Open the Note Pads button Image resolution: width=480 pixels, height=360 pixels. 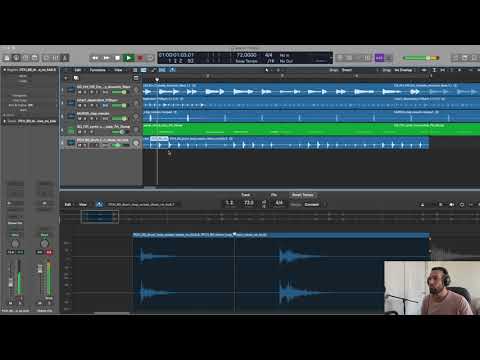click(x=465, y=58)
